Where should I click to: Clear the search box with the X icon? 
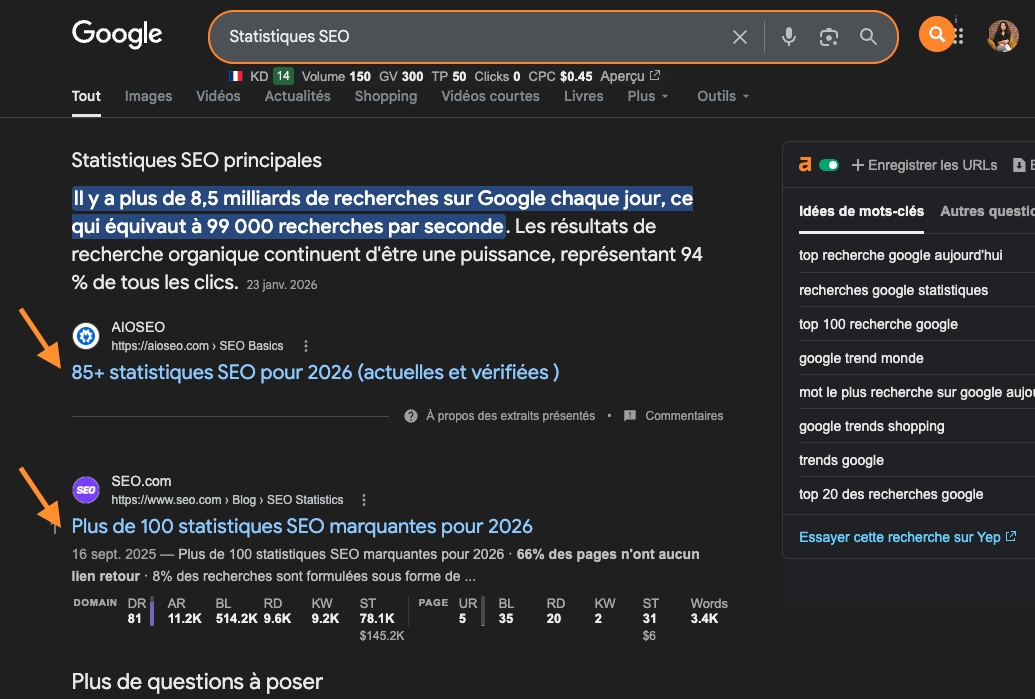pyautogui.click(x=739, y=36)
